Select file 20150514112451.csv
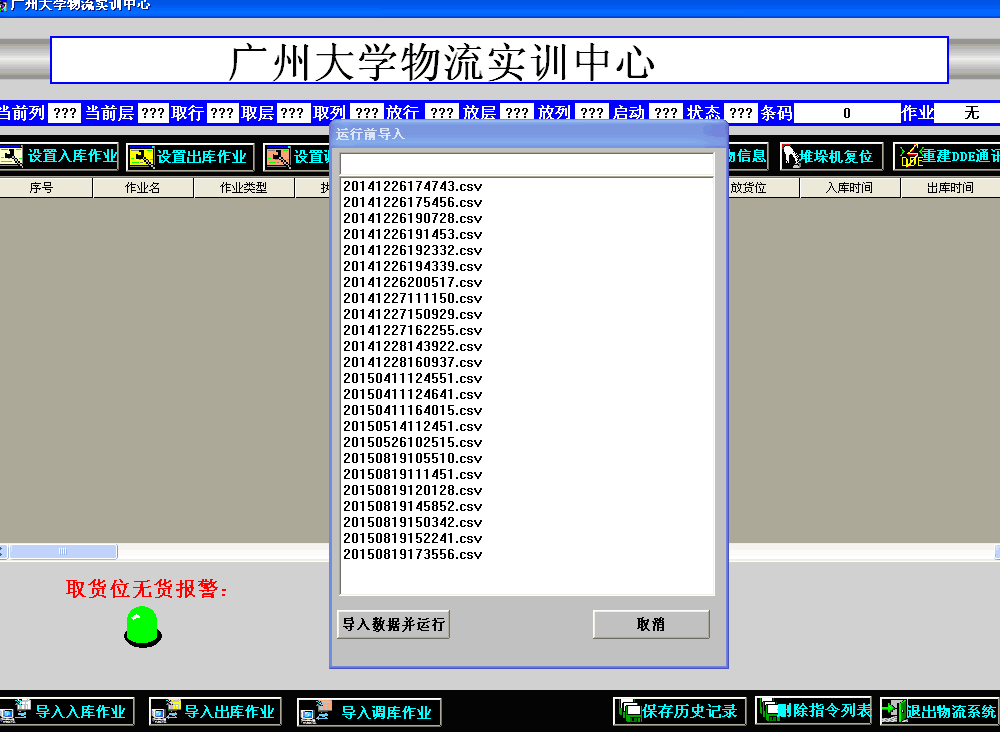Image resolution: width=1000 pixels, height=732 pixels. point(413,426)
